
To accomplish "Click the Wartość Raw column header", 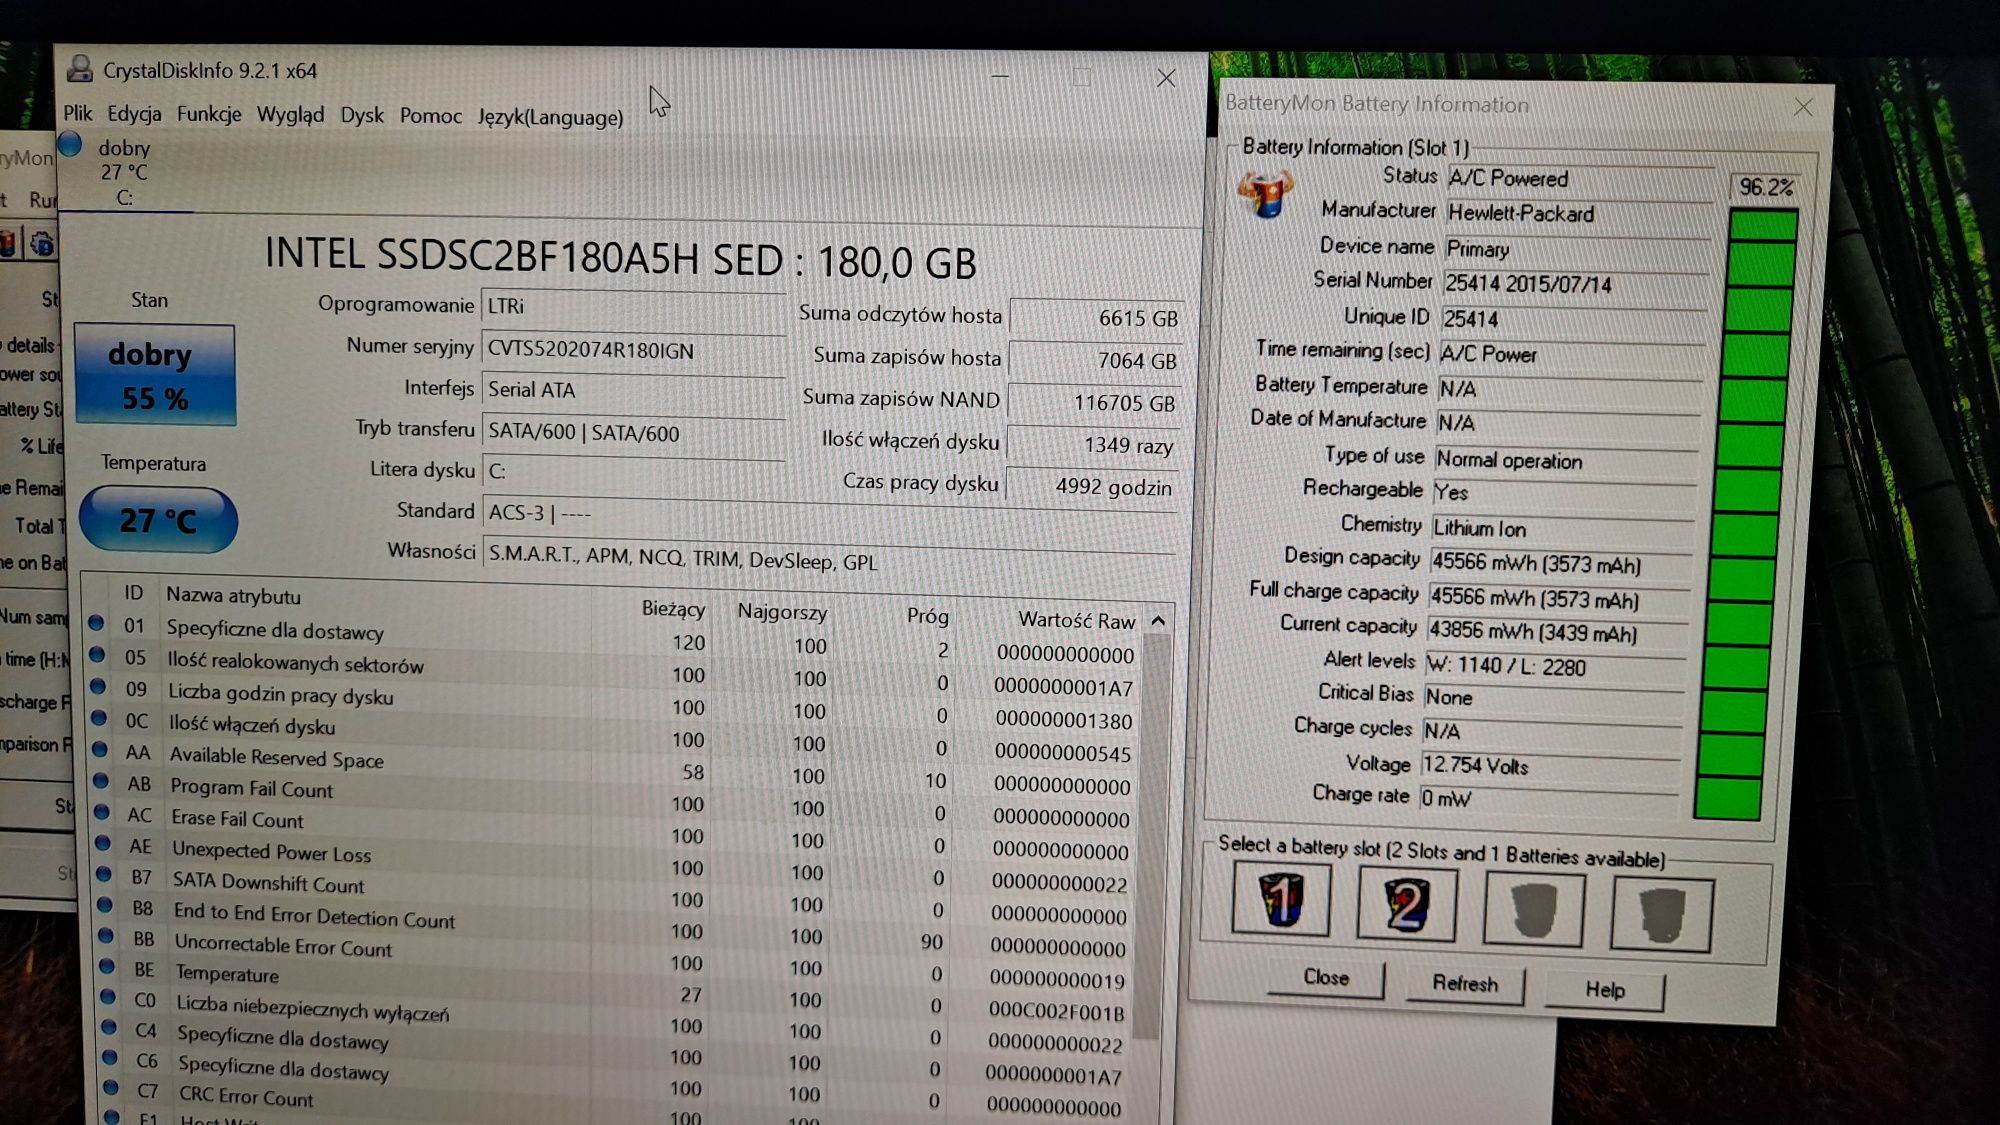I will pyautogui.click(x=1076, y=620).
